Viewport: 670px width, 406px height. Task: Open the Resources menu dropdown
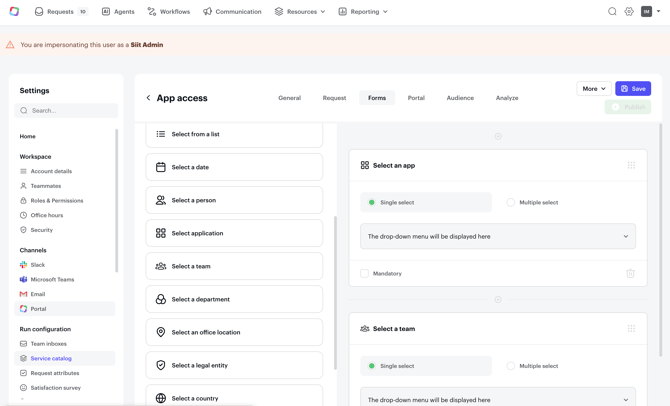tap(300, 12)
